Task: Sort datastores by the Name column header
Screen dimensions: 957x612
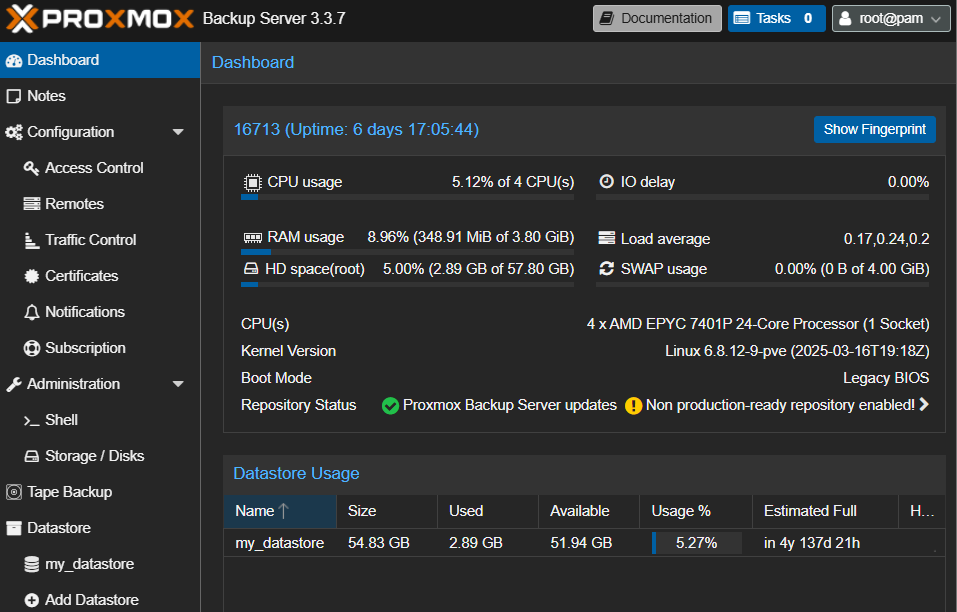Action: pos(255,511)
